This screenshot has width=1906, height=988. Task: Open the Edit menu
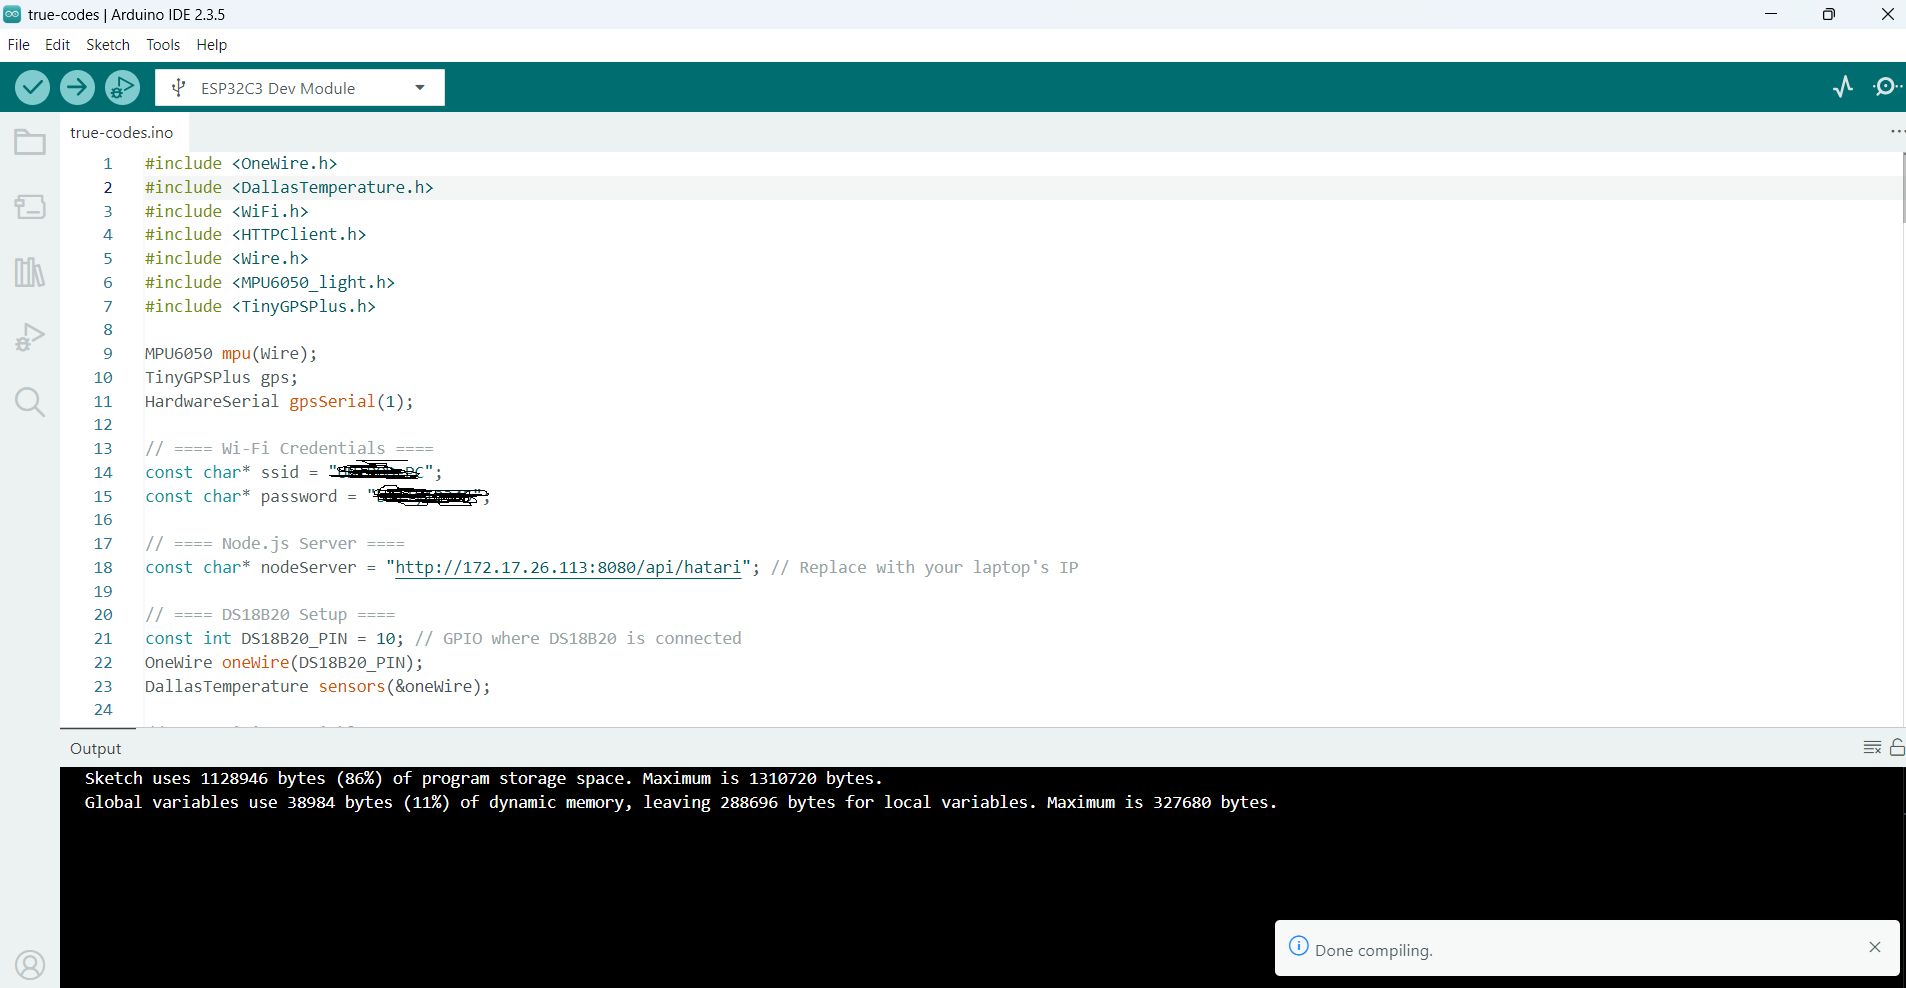pos(57,45)
